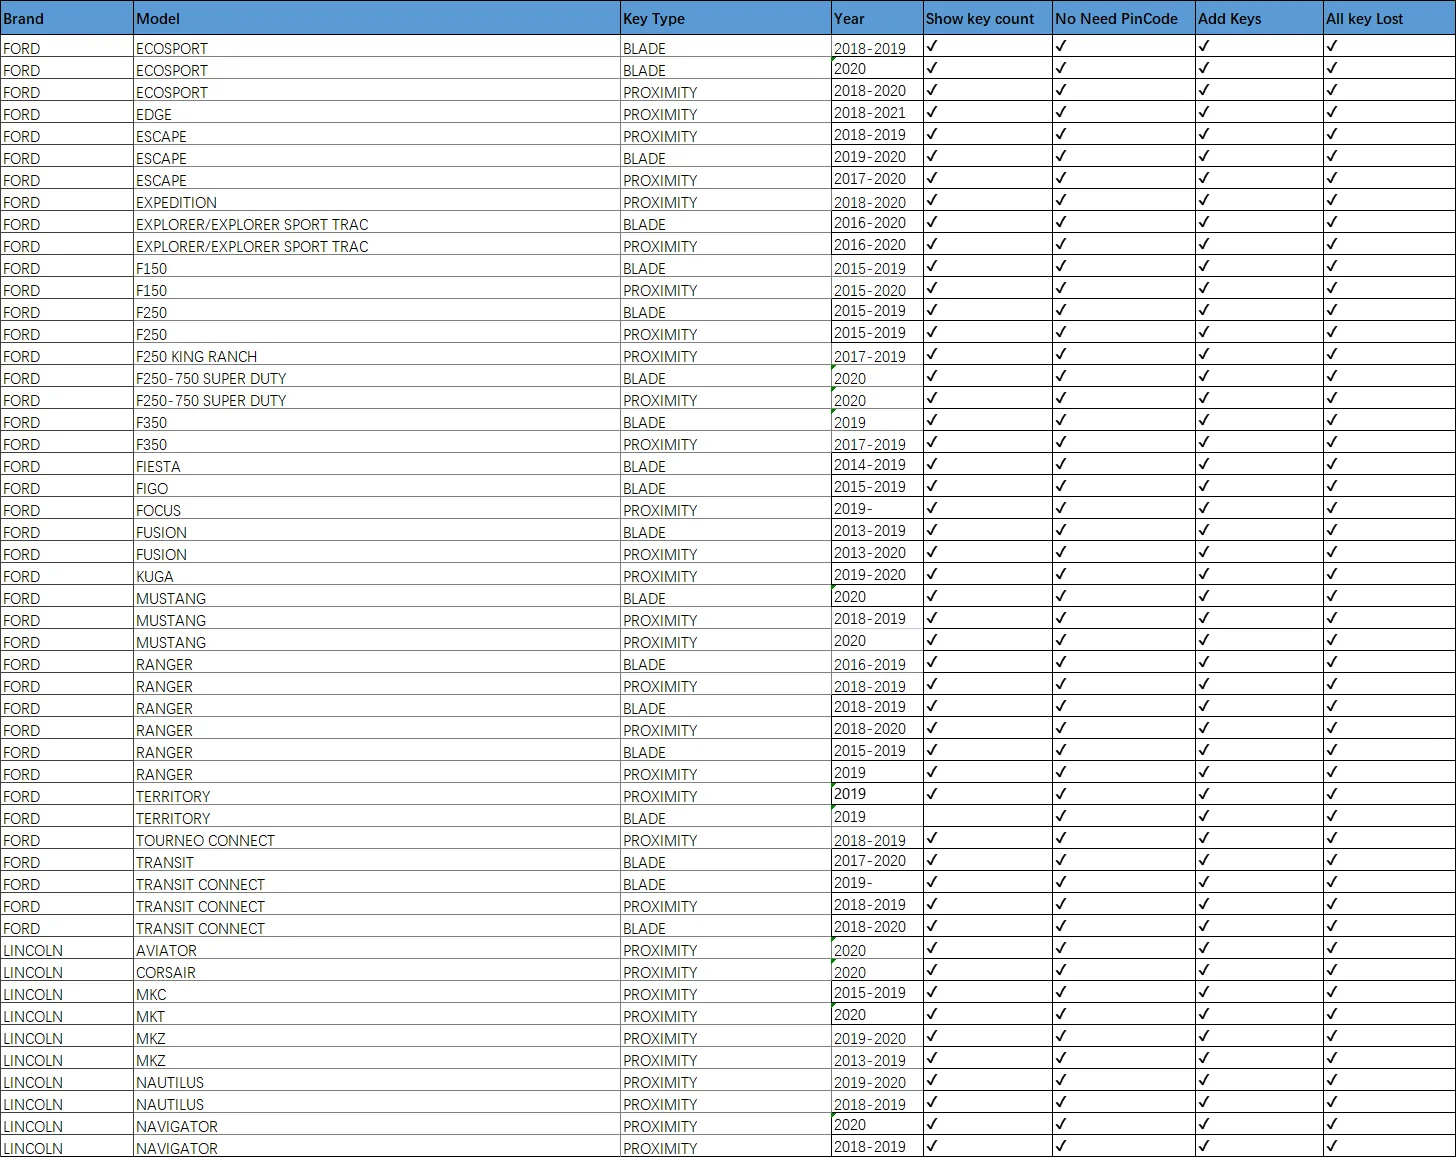Select the Show key count checkmark for MKT
Viewport: 1456px width, 1157px height.
932,1014
